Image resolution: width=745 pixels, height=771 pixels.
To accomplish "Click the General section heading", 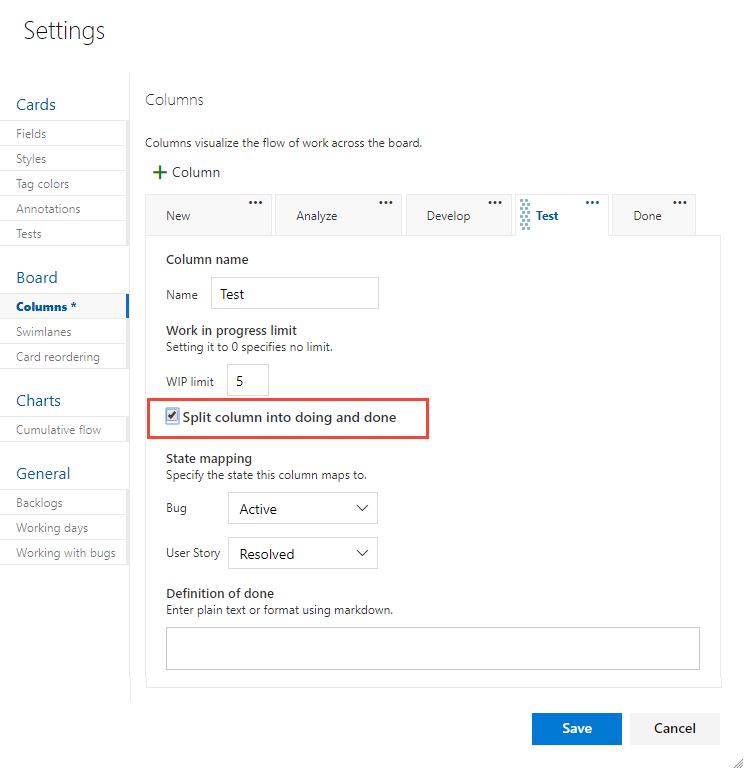I will pyautogui.click(x=43, y=474).
